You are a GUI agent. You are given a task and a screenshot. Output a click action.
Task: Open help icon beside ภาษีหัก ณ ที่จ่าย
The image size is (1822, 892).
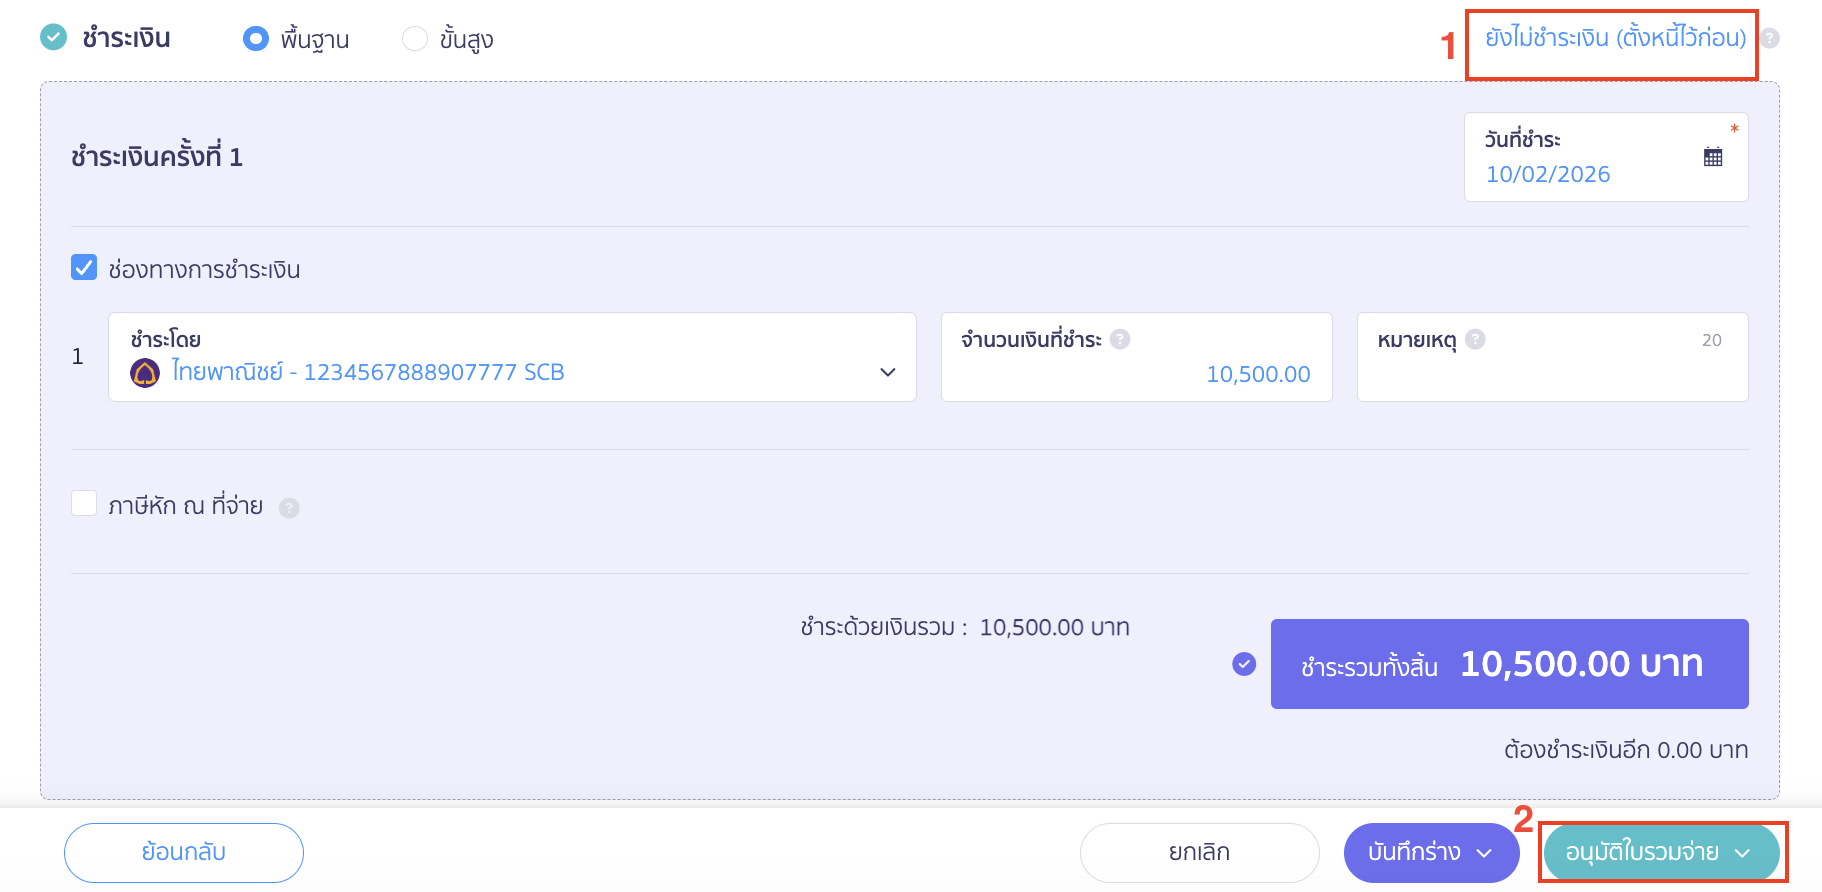point(289,507)
